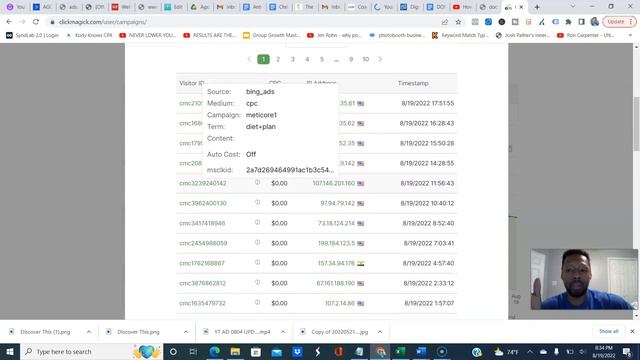
Task: Expand Copy of 20220521 jpg download options
Action: coord(380,332)
